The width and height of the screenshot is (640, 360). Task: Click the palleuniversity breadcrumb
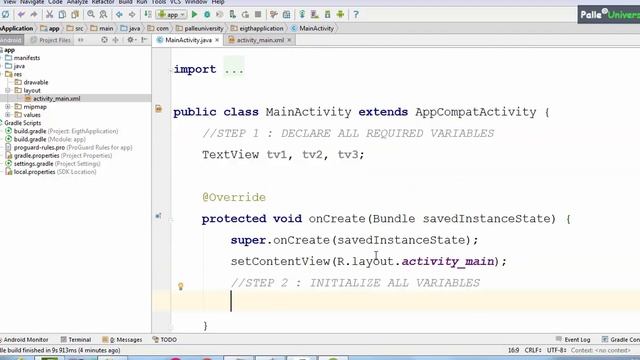[x=200, y=29]
